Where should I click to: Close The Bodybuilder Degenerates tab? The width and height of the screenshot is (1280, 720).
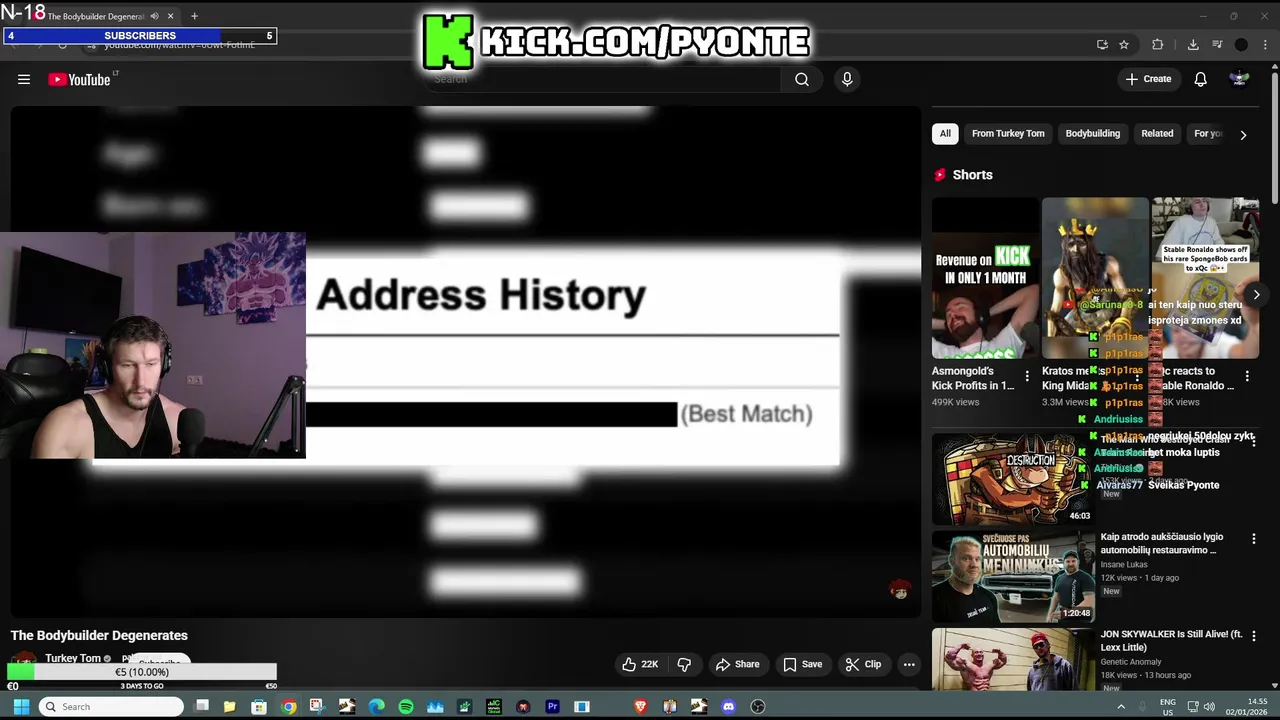(170, 16)
